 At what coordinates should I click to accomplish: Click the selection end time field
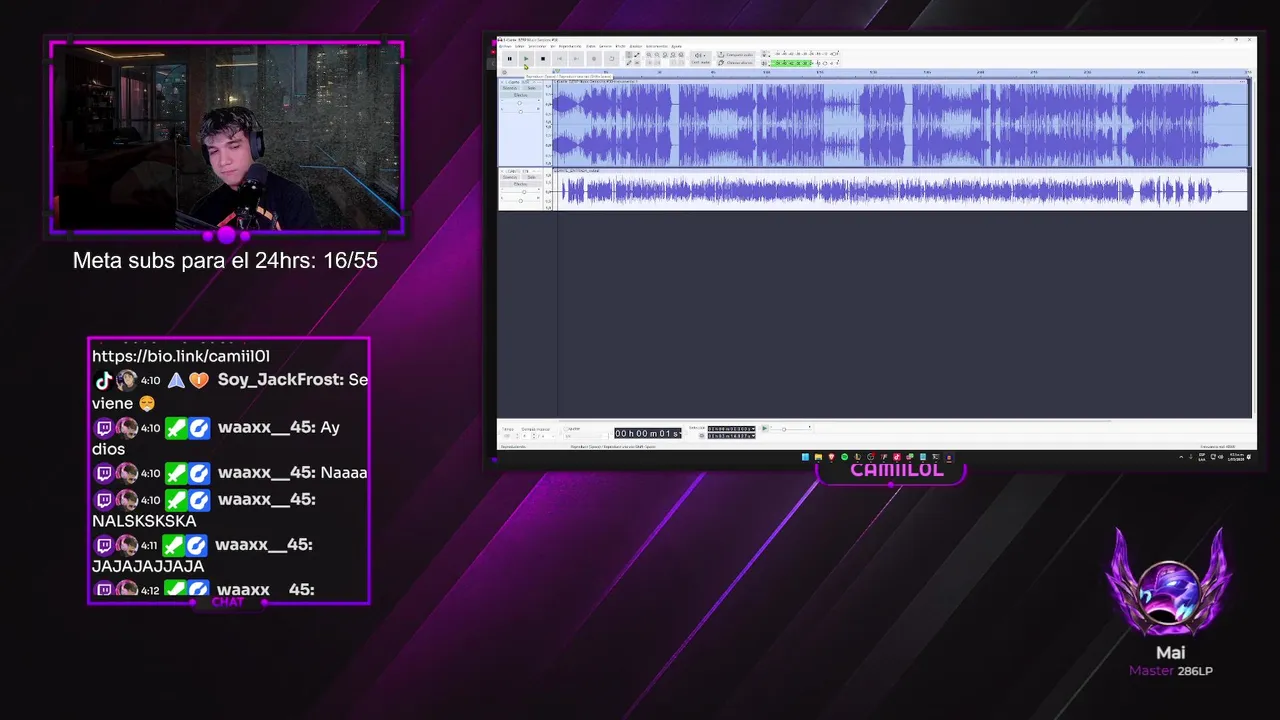pyautogui.click(x=731, y=436)
